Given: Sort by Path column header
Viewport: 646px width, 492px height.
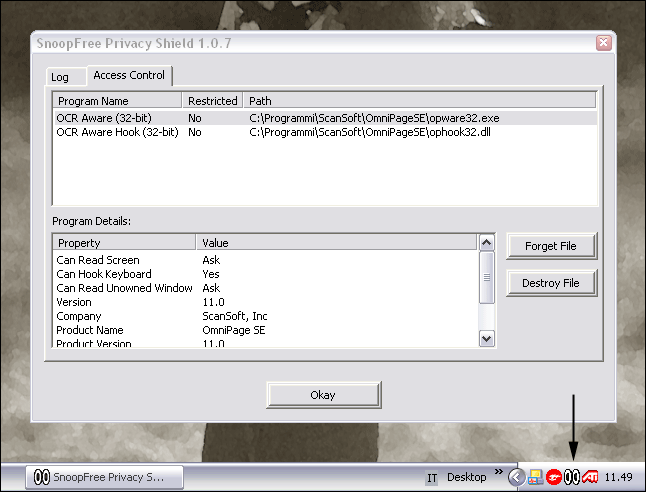Looking at the screenshot, I should point(419,101).
